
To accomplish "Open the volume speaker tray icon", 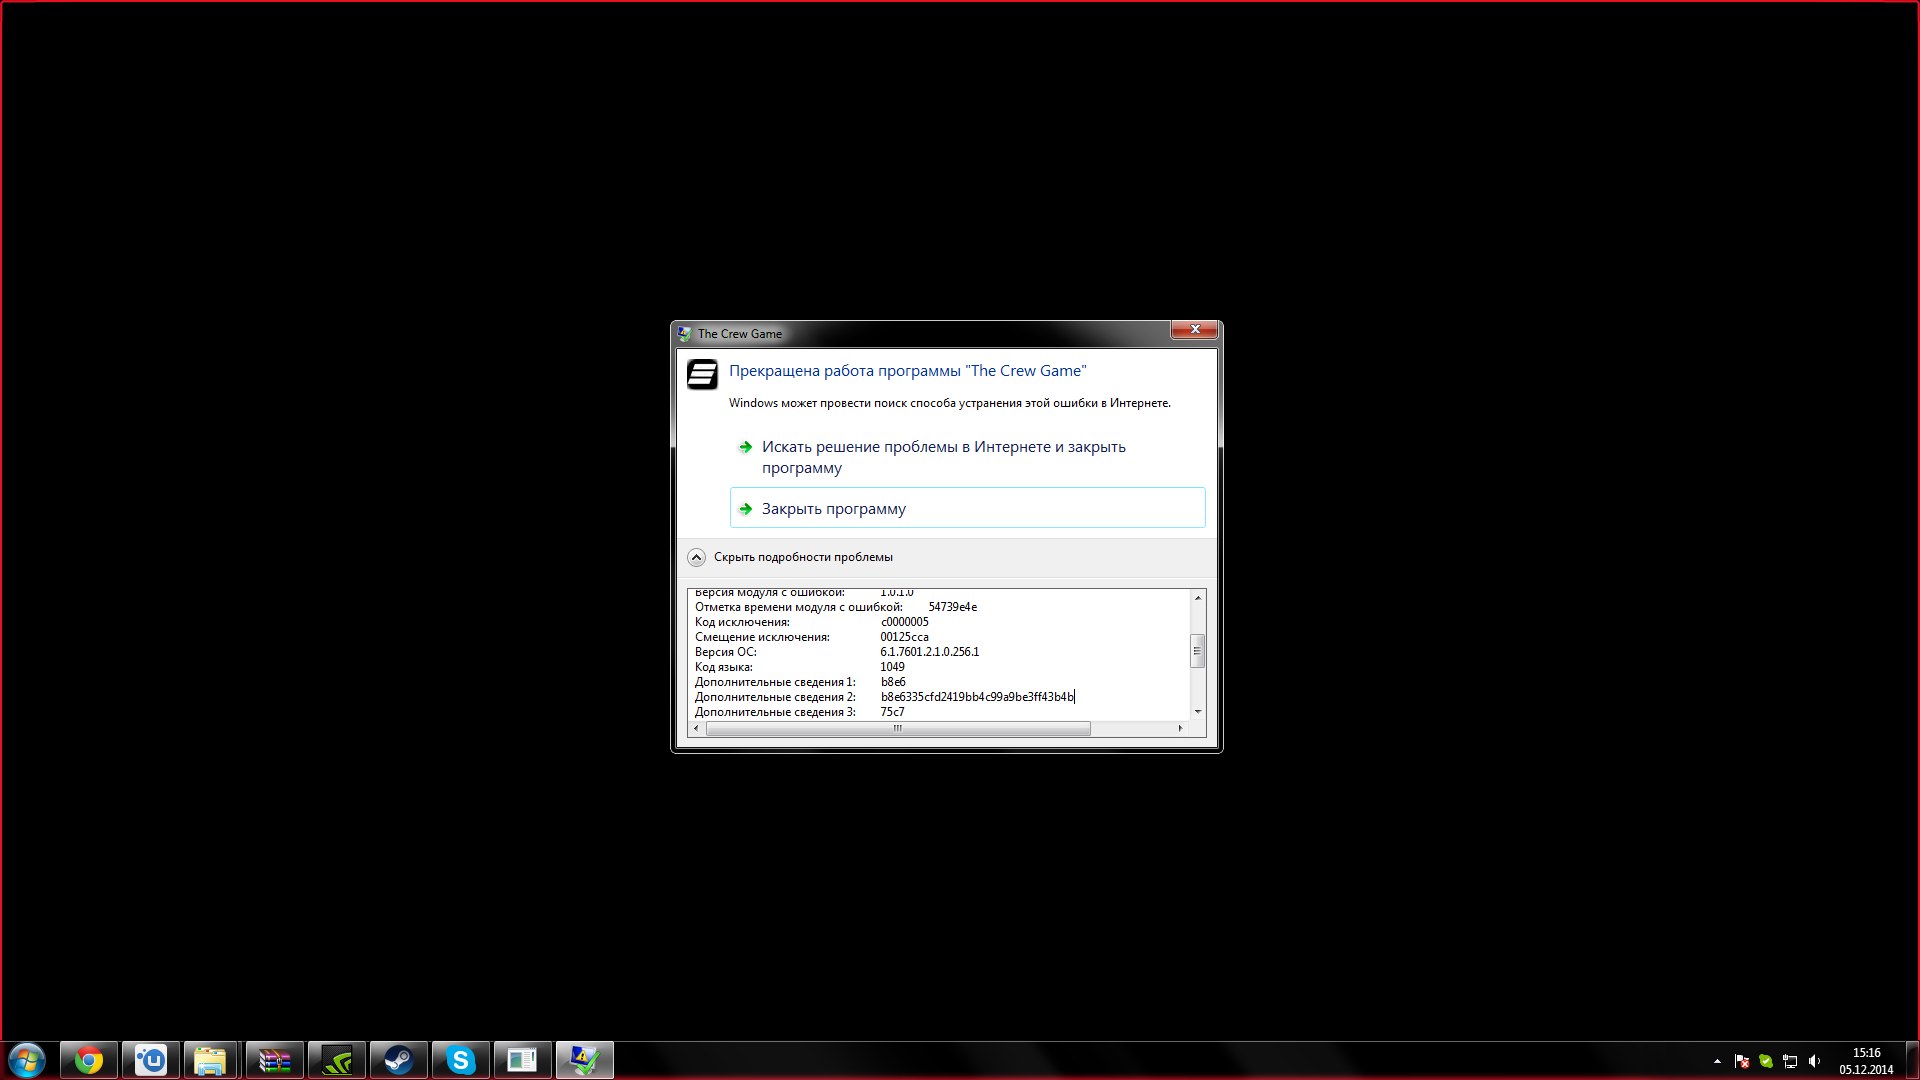I will point(1815,1061).
